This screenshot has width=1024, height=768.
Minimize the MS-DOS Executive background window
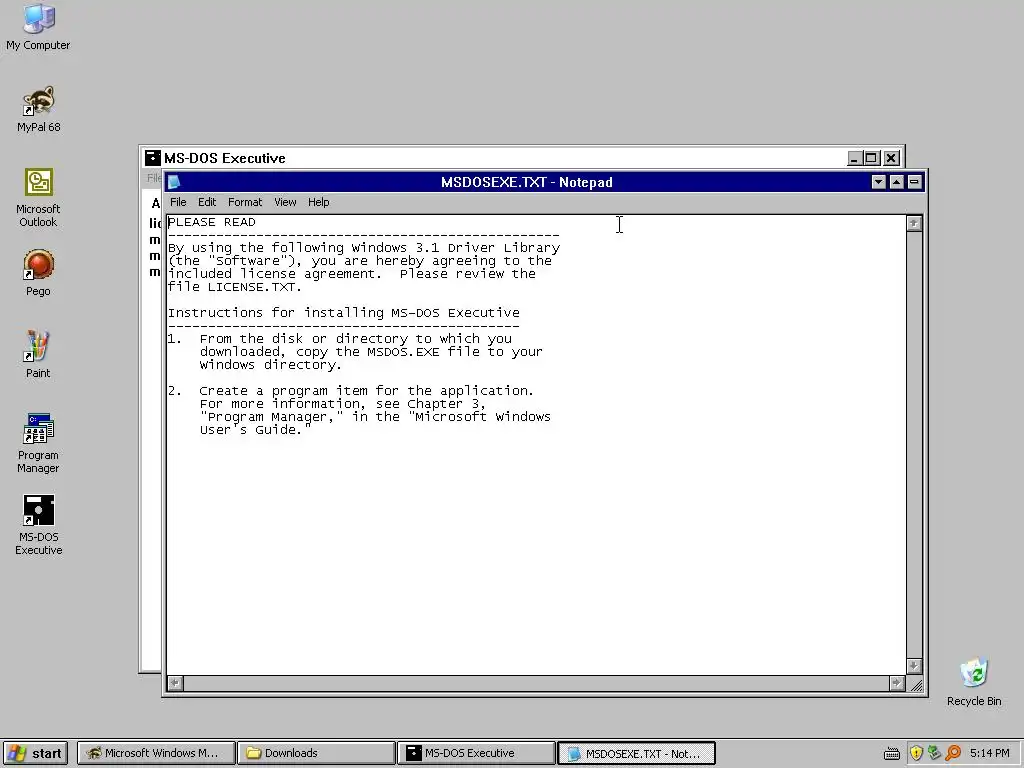click(855, 158)
